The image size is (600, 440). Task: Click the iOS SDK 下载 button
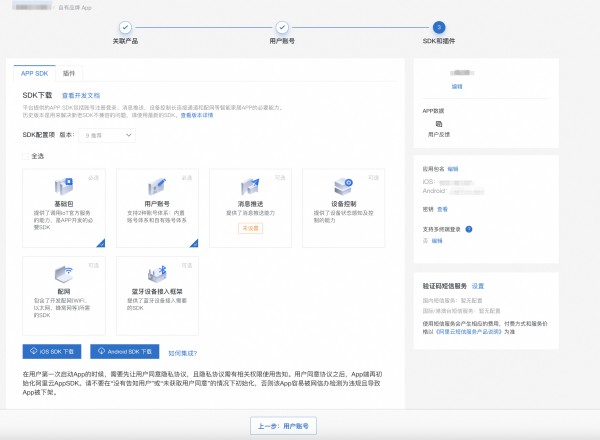coord(52,352)
